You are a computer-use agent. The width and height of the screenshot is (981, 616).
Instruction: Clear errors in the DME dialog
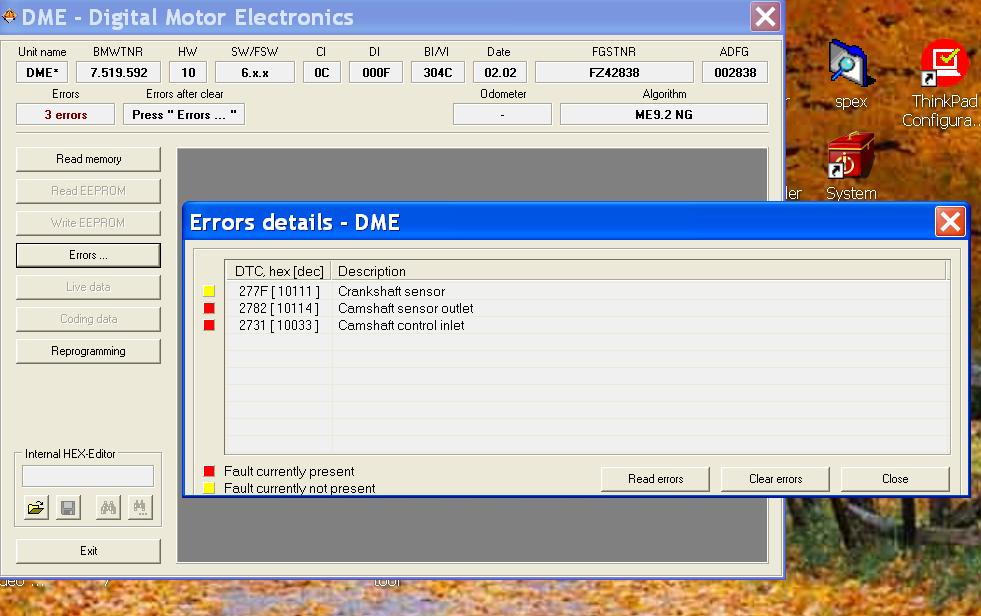(x=775, y=479)
